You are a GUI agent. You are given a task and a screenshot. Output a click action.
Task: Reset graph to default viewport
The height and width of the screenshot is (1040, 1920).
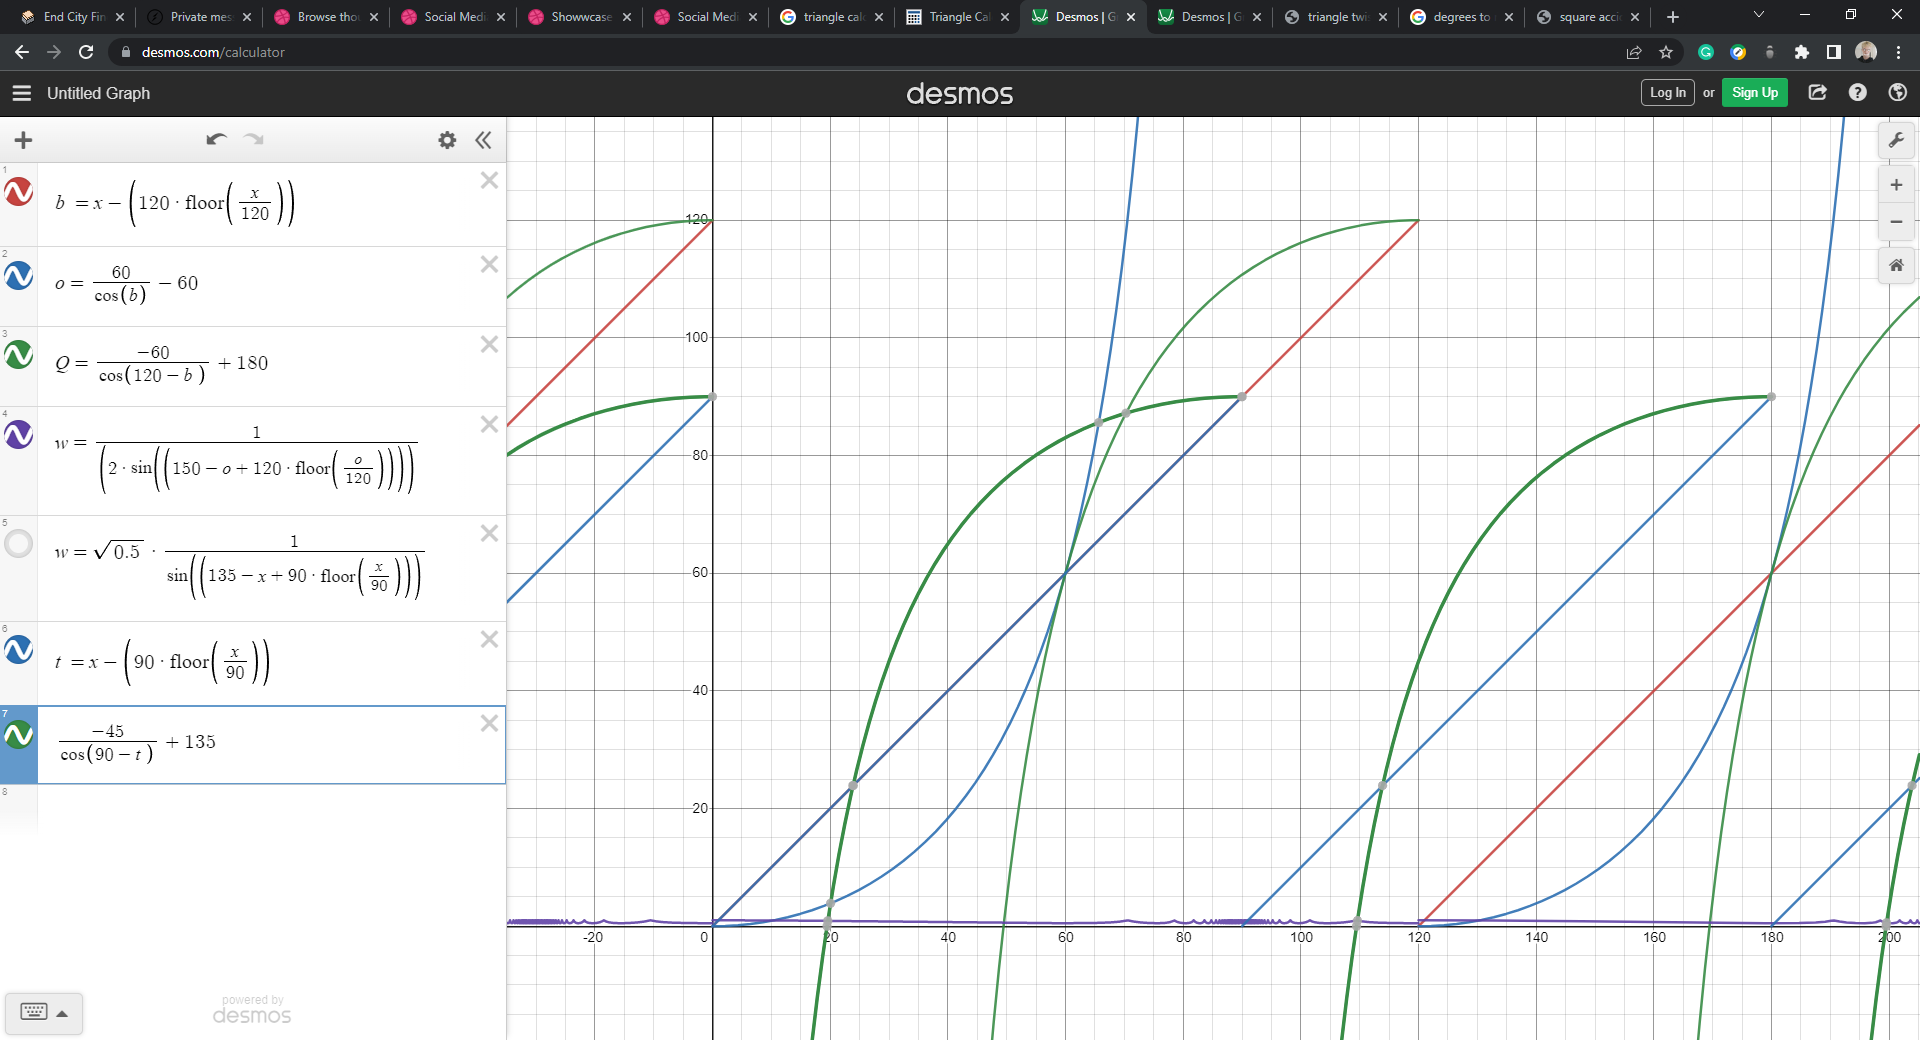[1896, 266]
